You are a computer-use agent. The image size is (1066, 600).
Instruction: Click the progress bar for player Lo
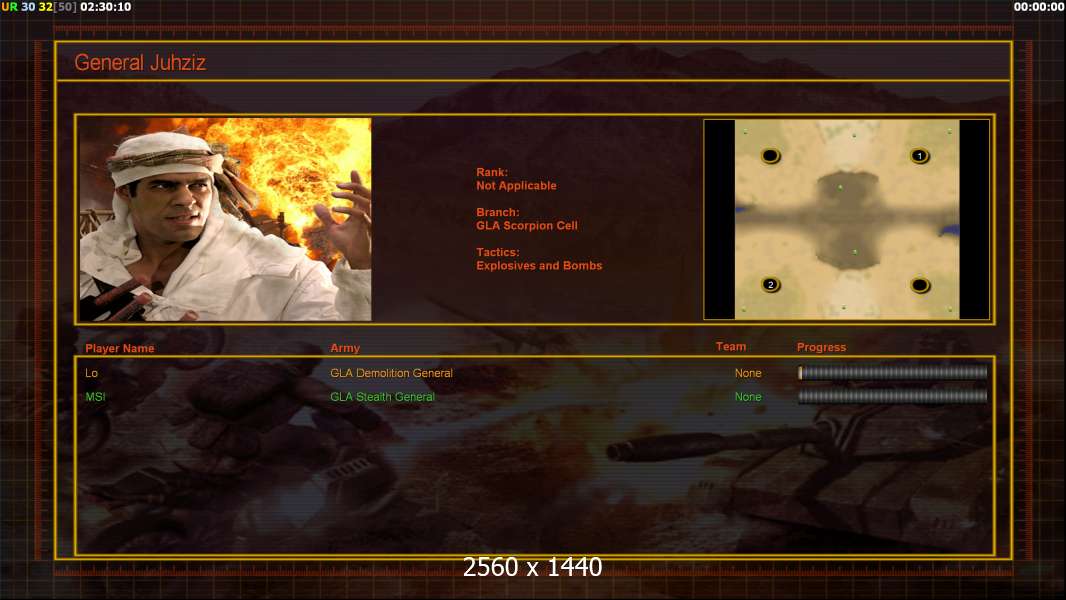892,372
